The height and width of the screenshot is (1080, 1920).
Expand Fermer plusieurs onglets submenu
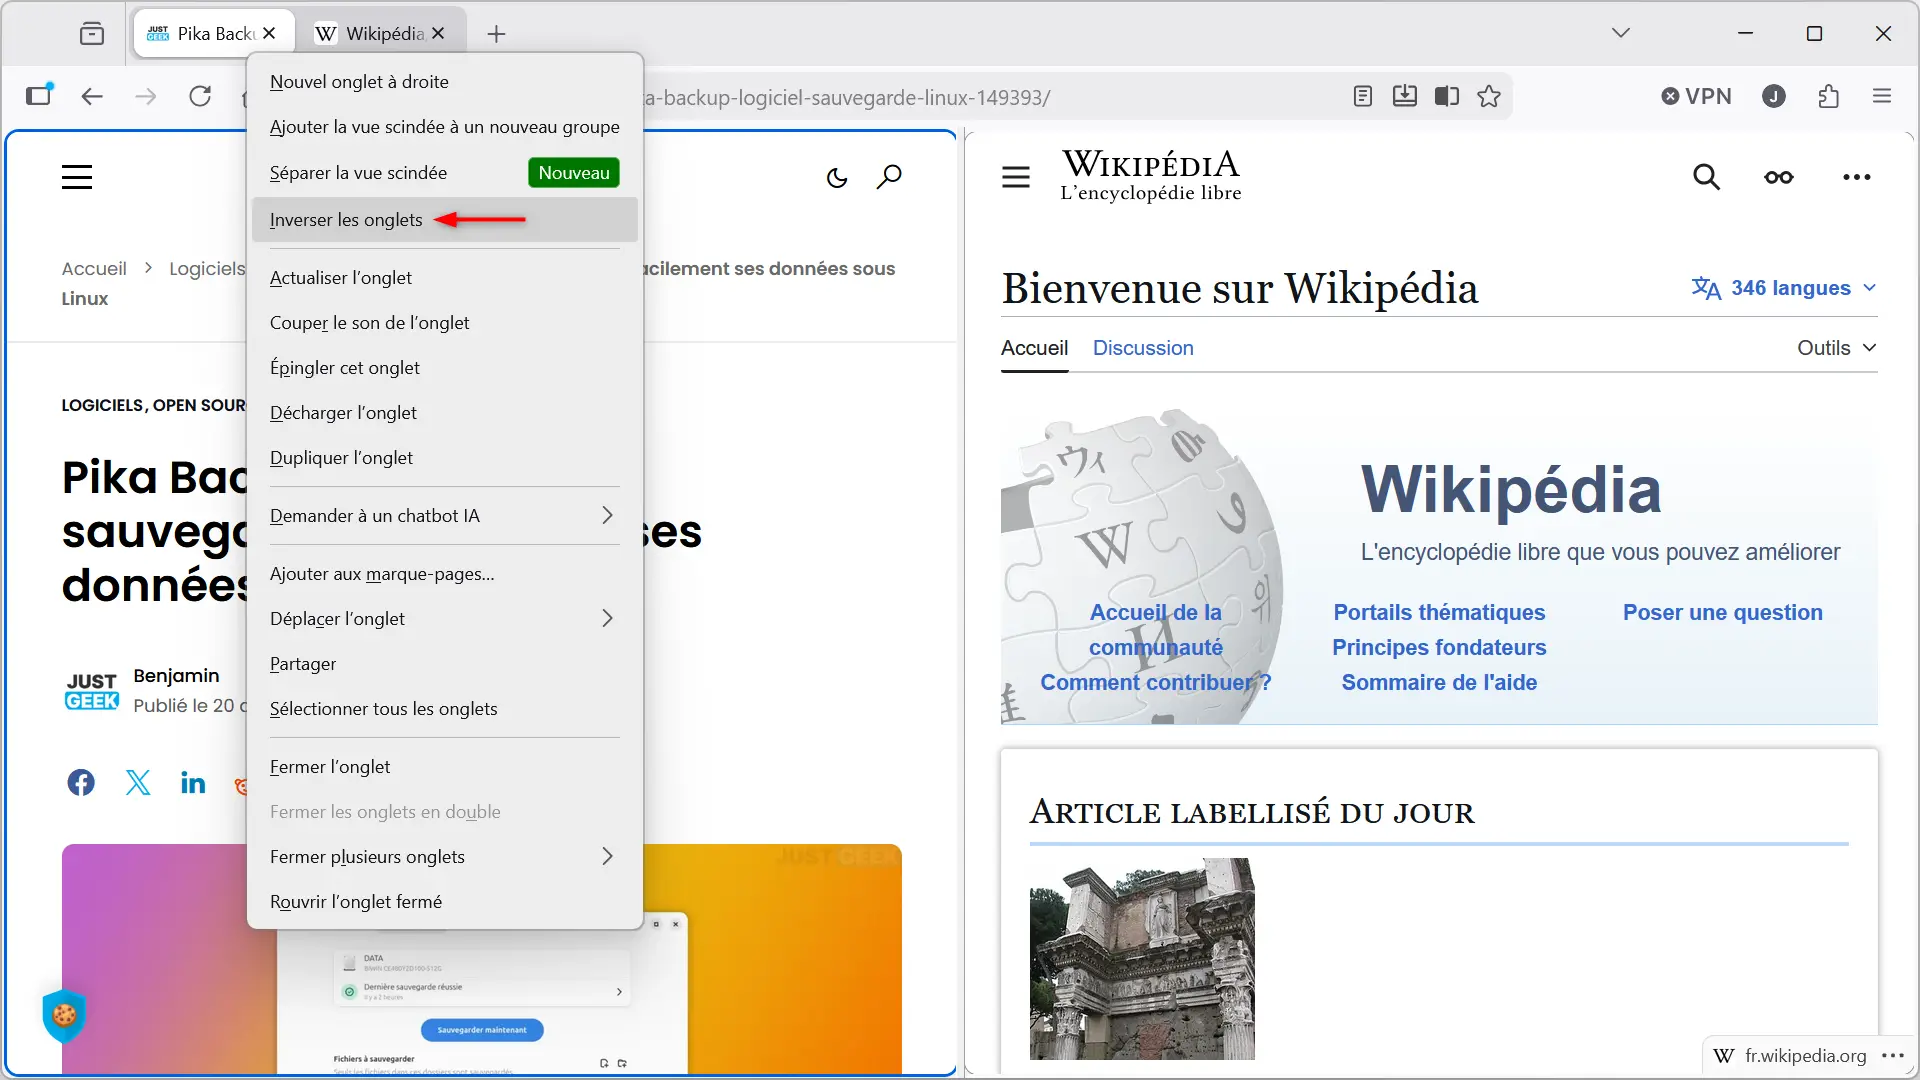tap(445, 857)
